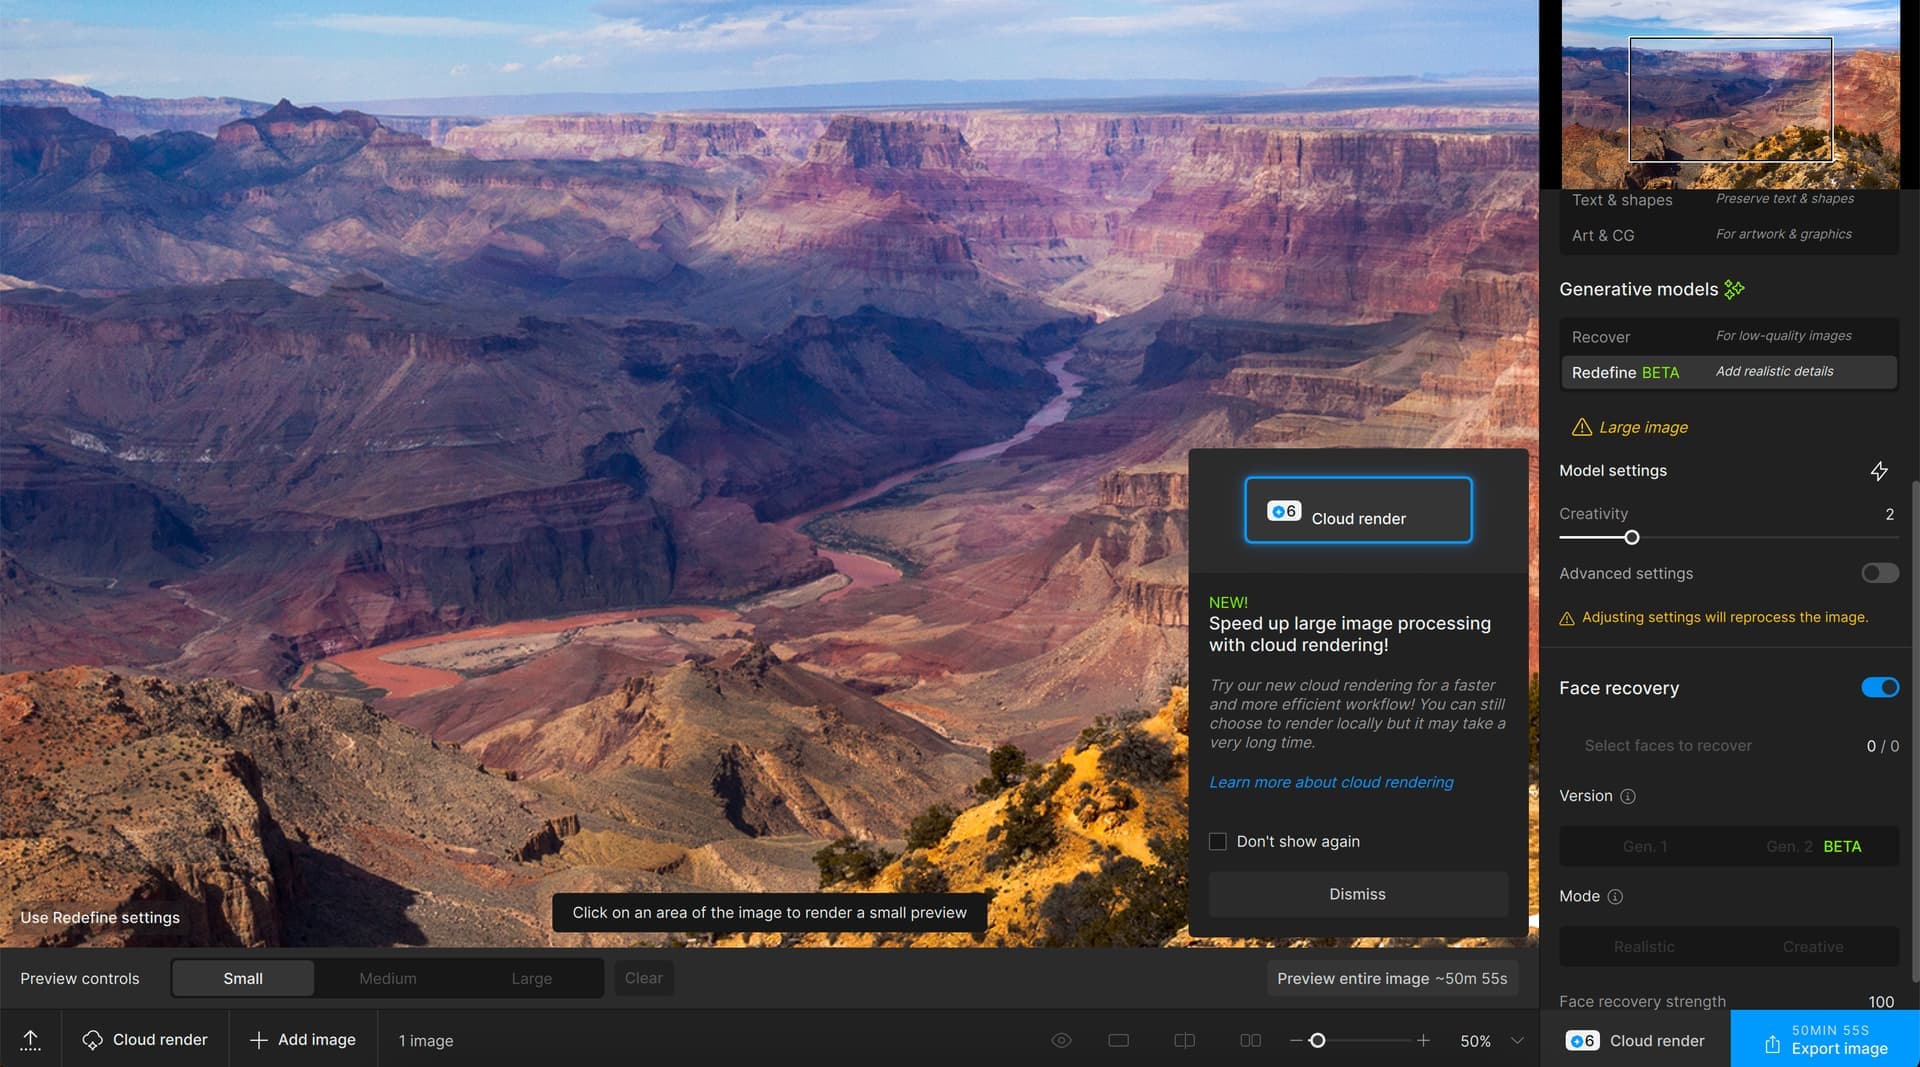This screenshot has height=1067, width=1920.
Task: Check the Don't show again checkbox
Action: pyautogui.click(x=1217, y=841)
